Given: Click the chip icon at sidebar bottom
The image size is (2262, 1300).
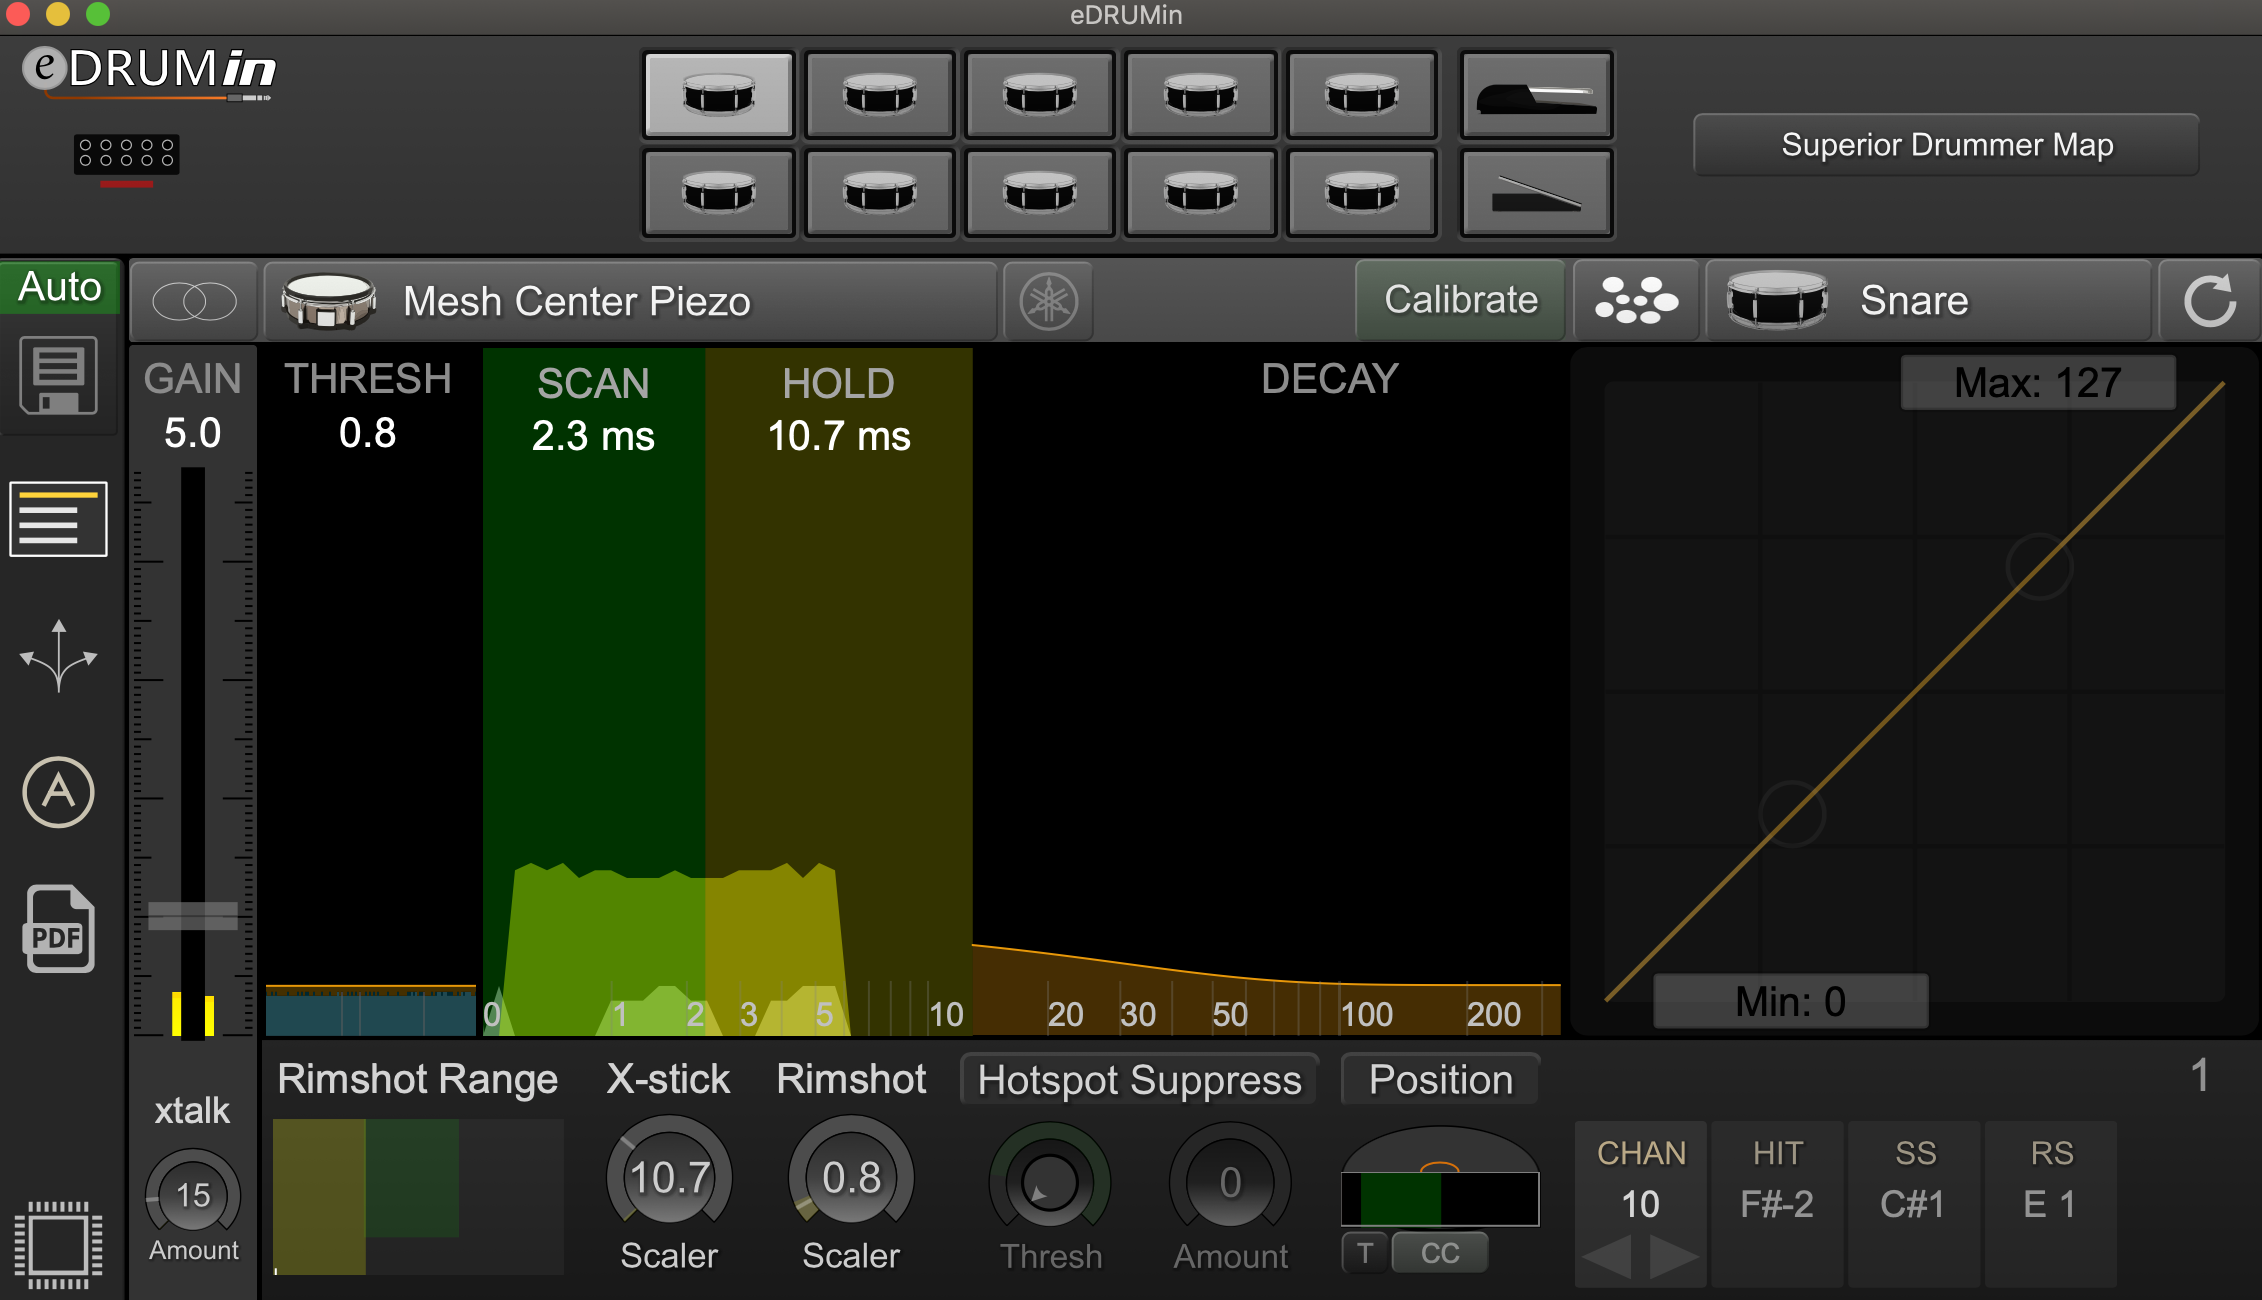Looking at the screenshot, I should point(58,1244).
